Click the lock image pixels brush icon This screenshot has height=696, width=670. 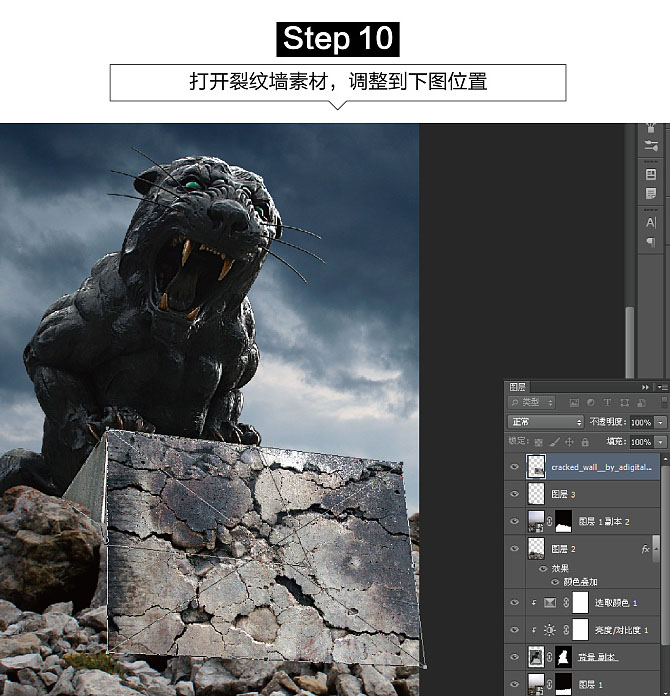[555, 441]
